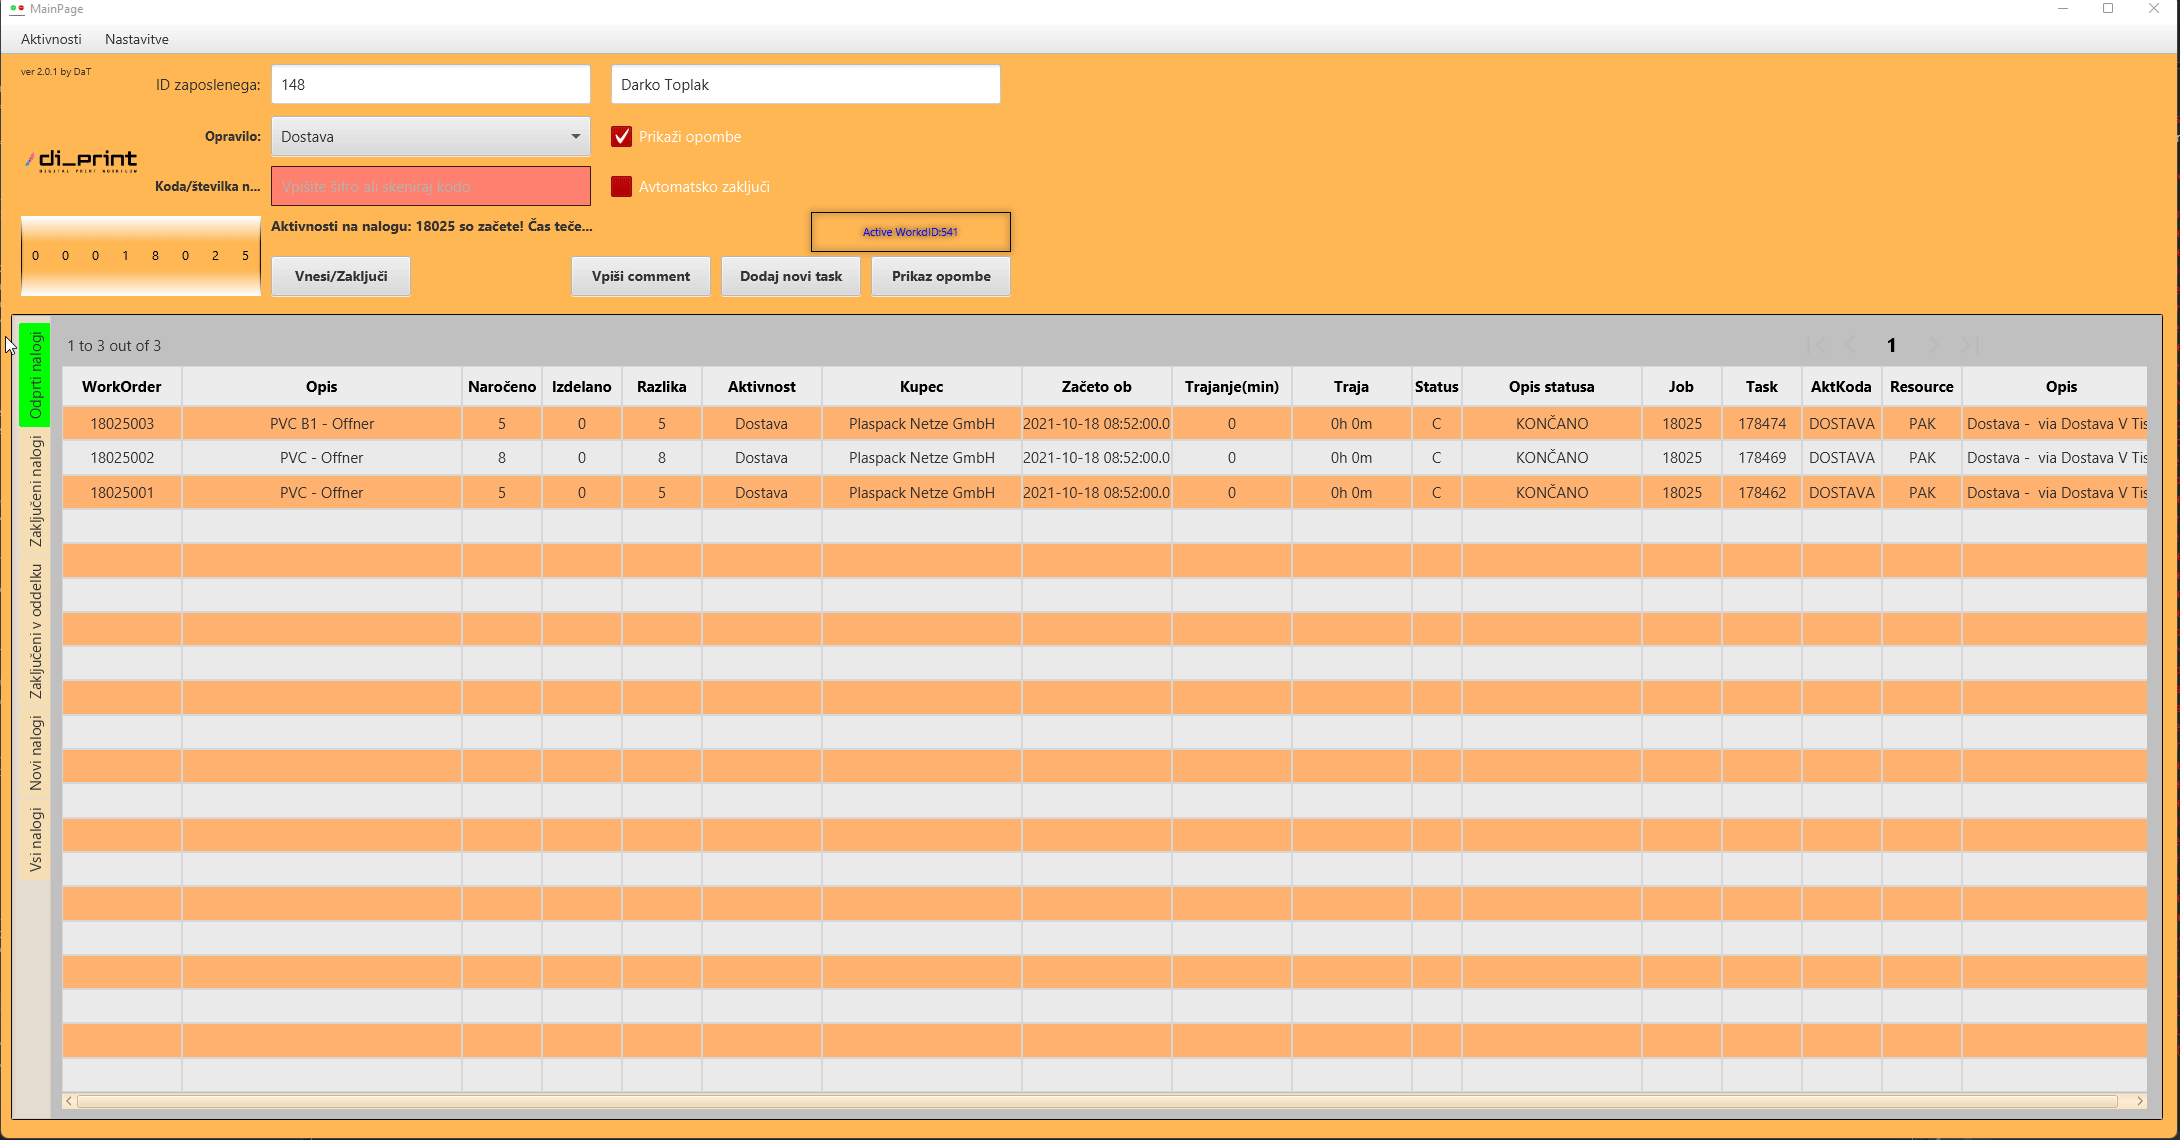
Task: Uncheck the Prikaži opombe checkbox
Action: [x=621, y=137]
